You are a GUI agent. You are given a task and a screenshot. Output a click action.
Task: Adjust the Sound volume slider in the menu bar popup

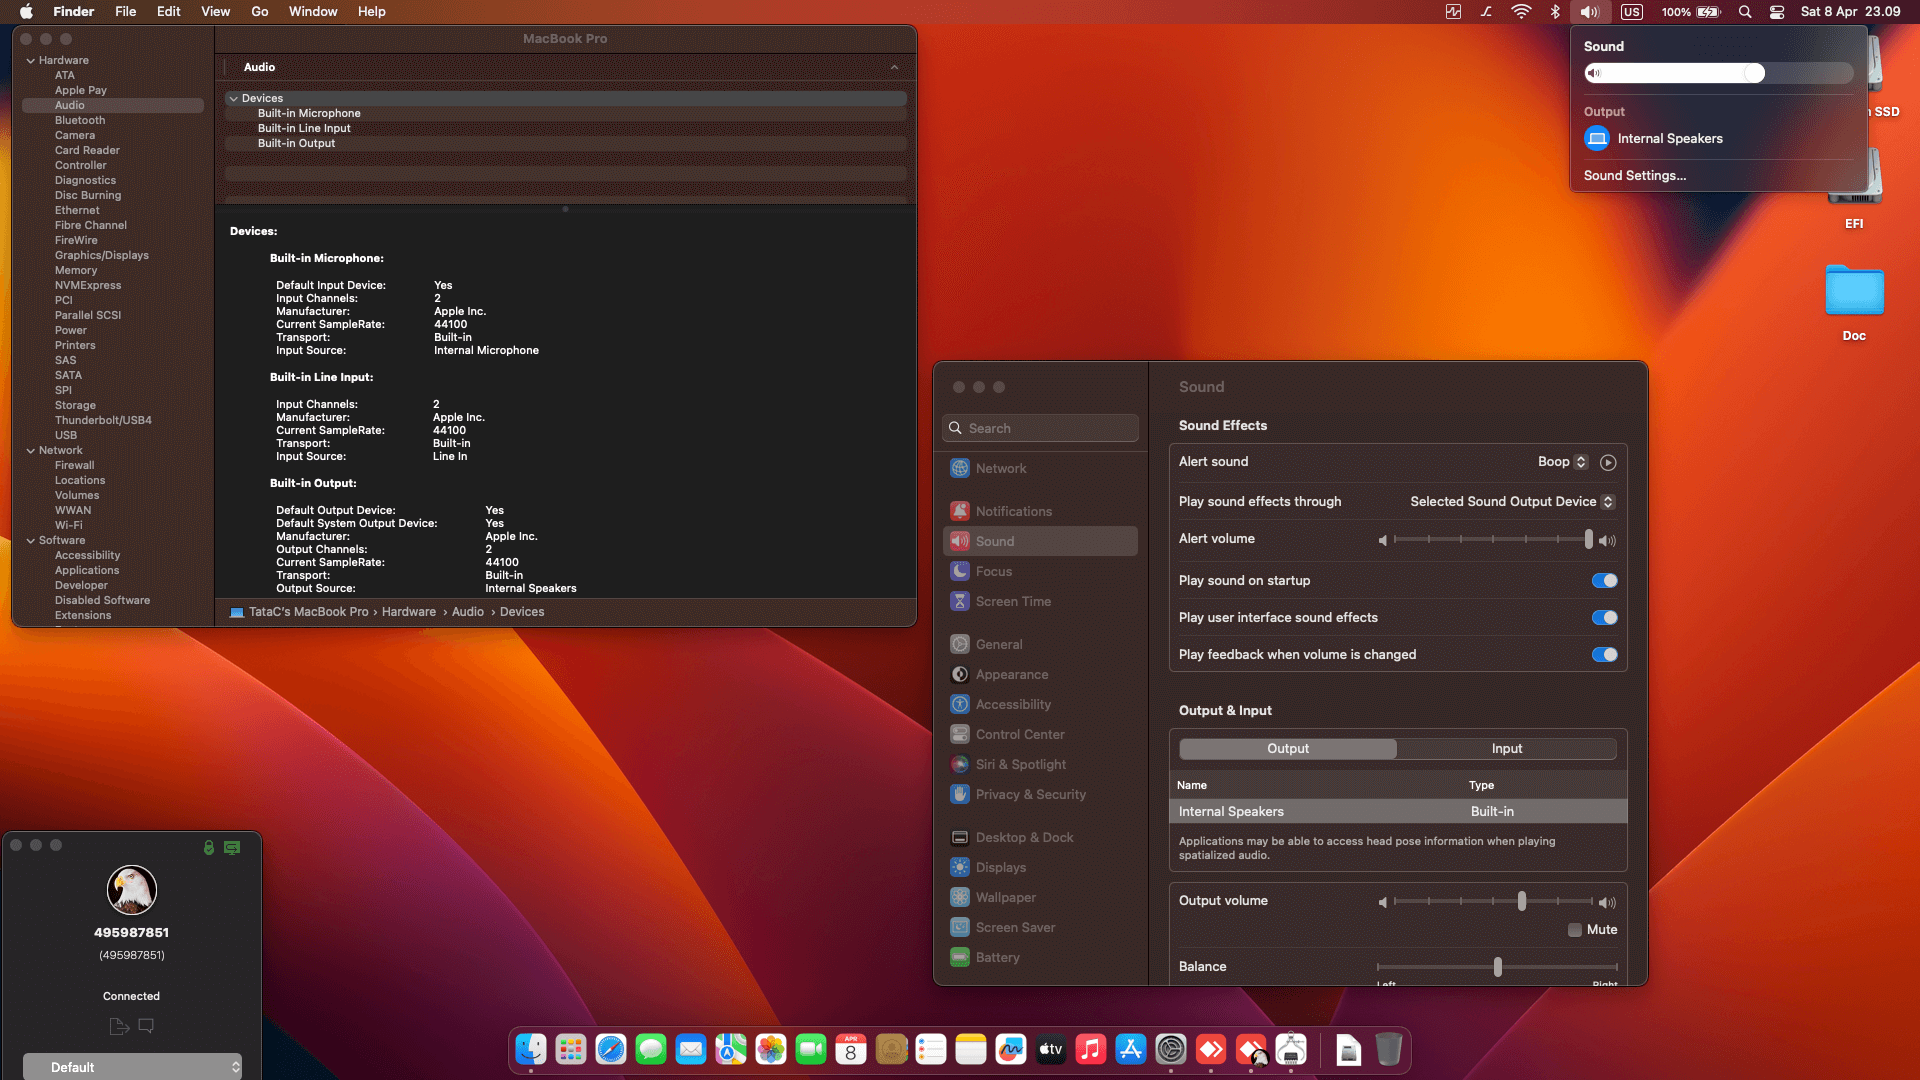point(1719,73)
